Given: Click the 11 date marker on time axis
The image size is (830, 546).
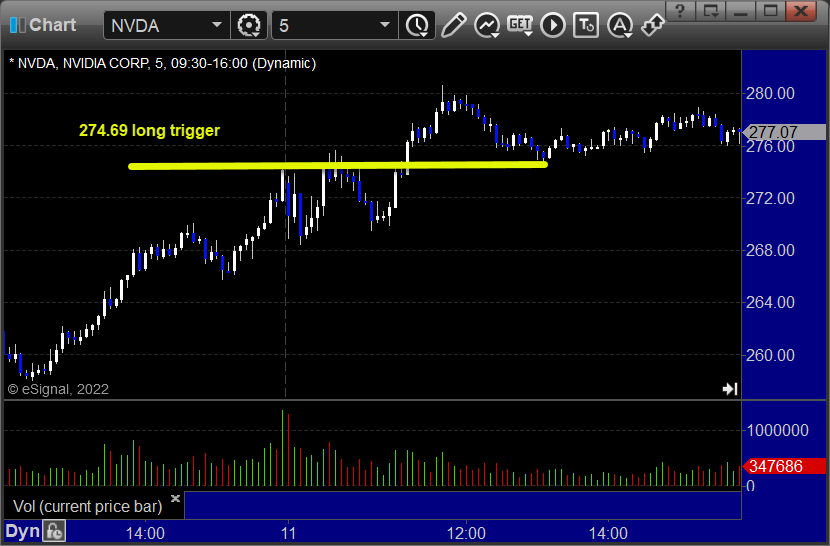Looking at the screenshot, I should click(288, 533).
